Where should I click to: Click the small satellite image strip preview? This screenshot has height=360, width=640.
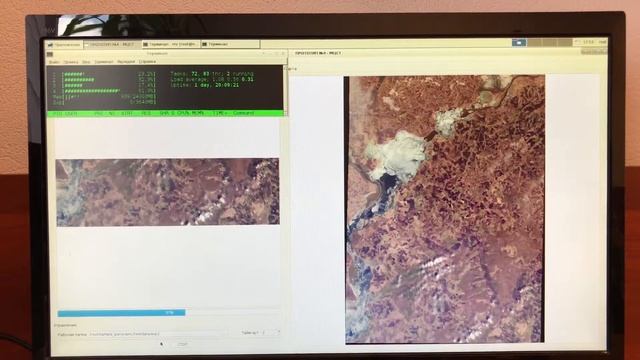tap(167, 192)
